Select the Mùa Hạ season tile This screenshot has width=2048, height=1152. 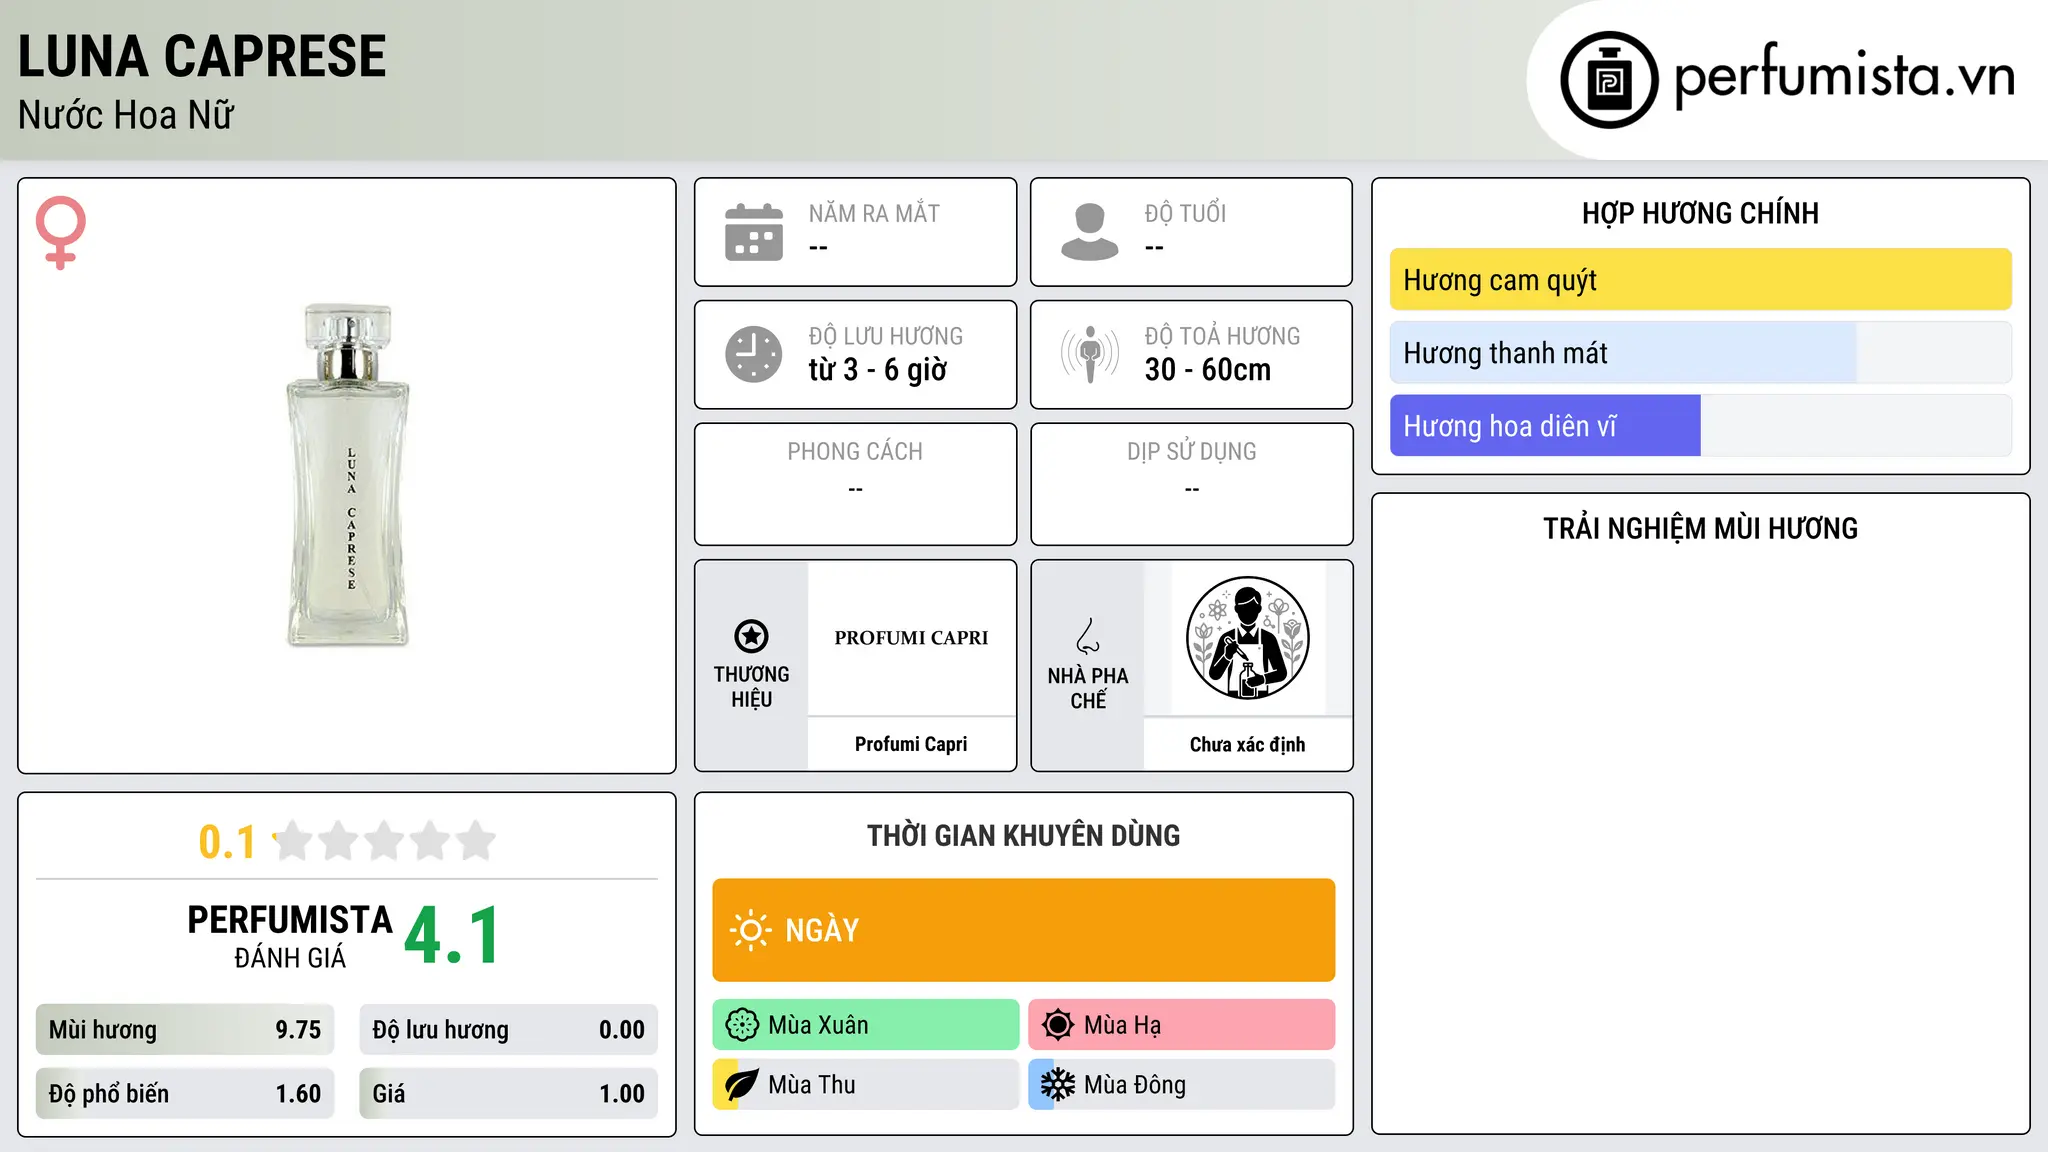(1182, 1025)
